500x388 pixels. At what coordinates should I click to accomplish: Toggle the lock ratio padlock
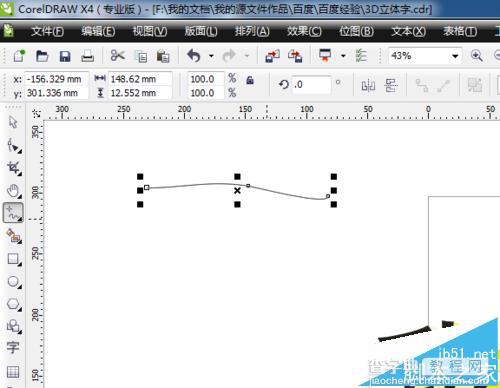[x=250, y=80]
